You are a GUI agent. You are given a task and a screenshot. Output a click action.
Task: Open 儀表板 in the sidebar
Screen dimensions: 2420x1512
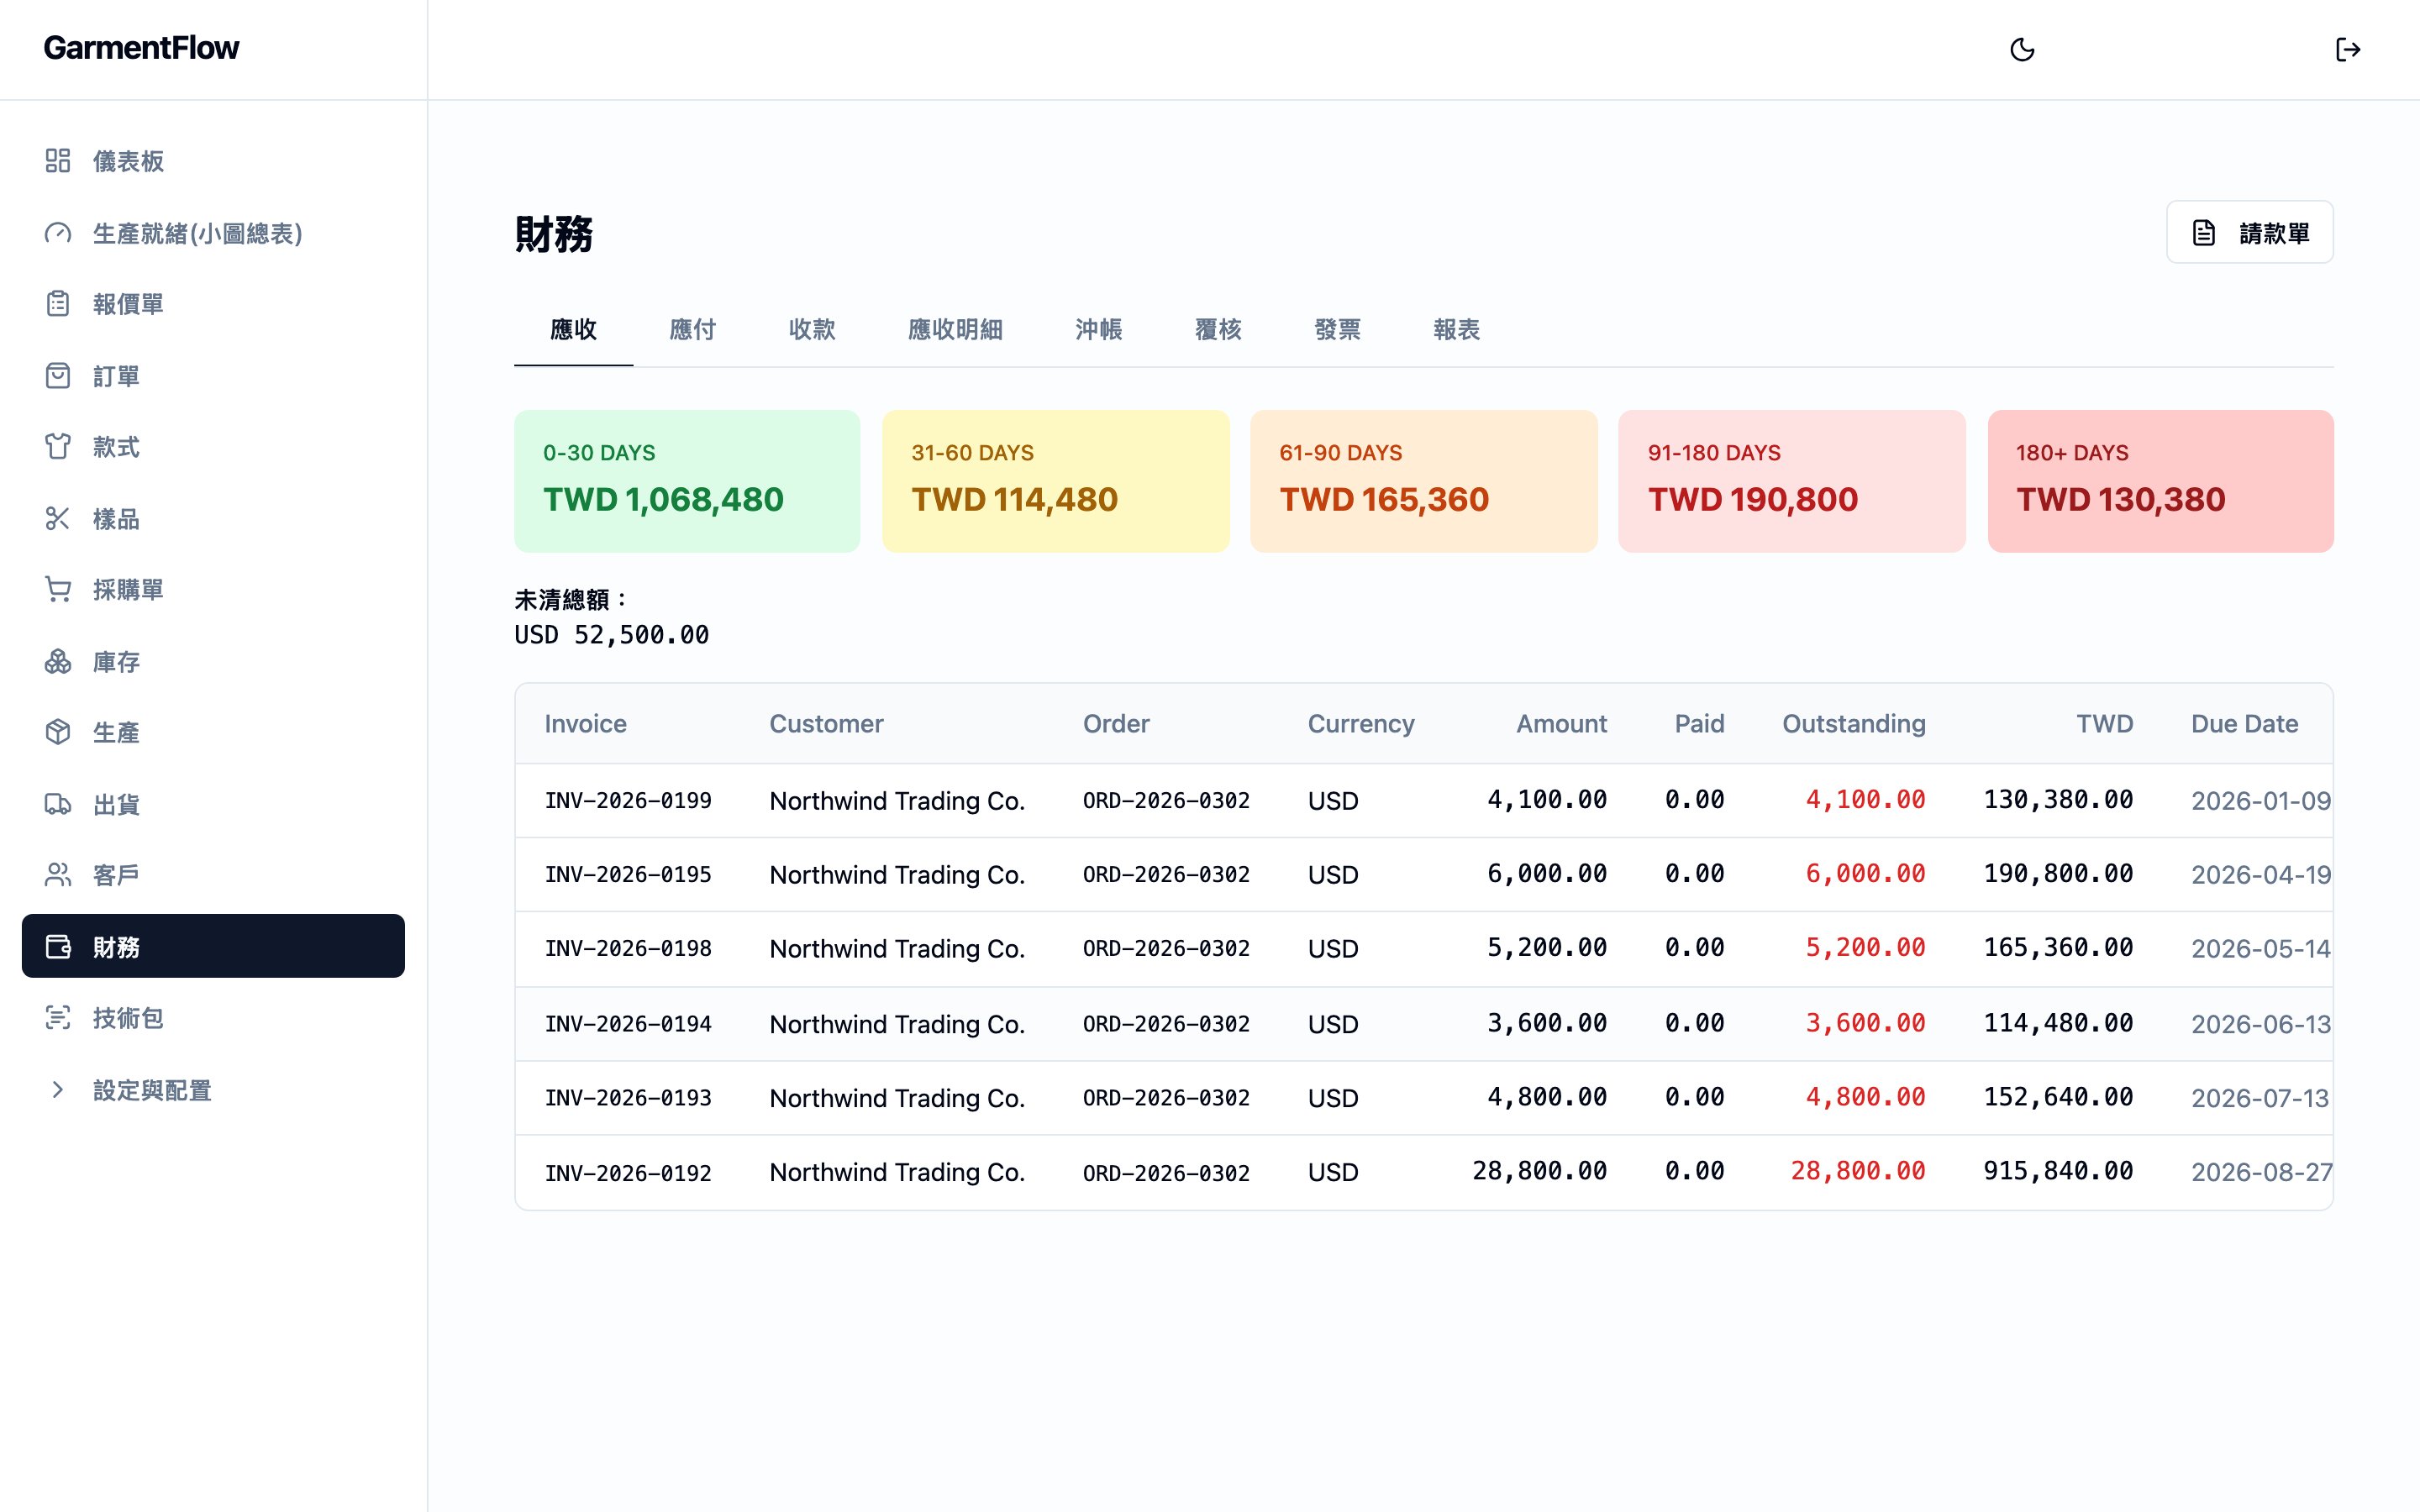tap(213, 161)
